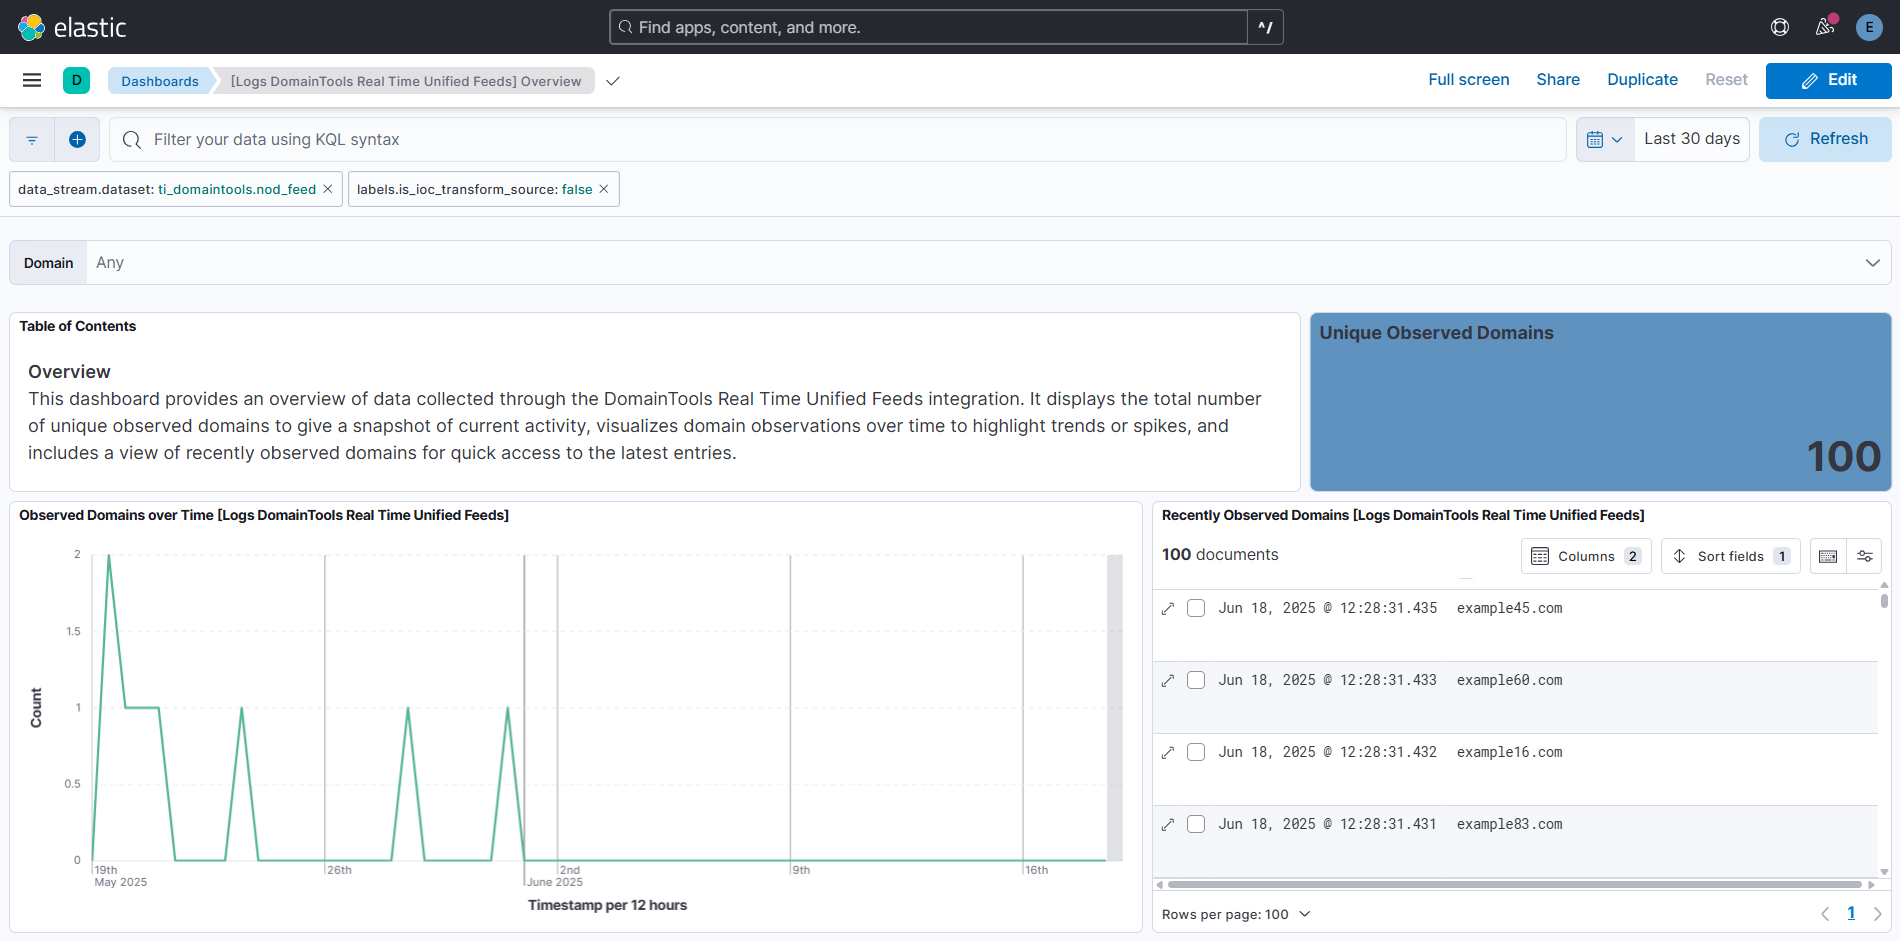Click the Recently Observed Domains panel title

[1403, 515]
